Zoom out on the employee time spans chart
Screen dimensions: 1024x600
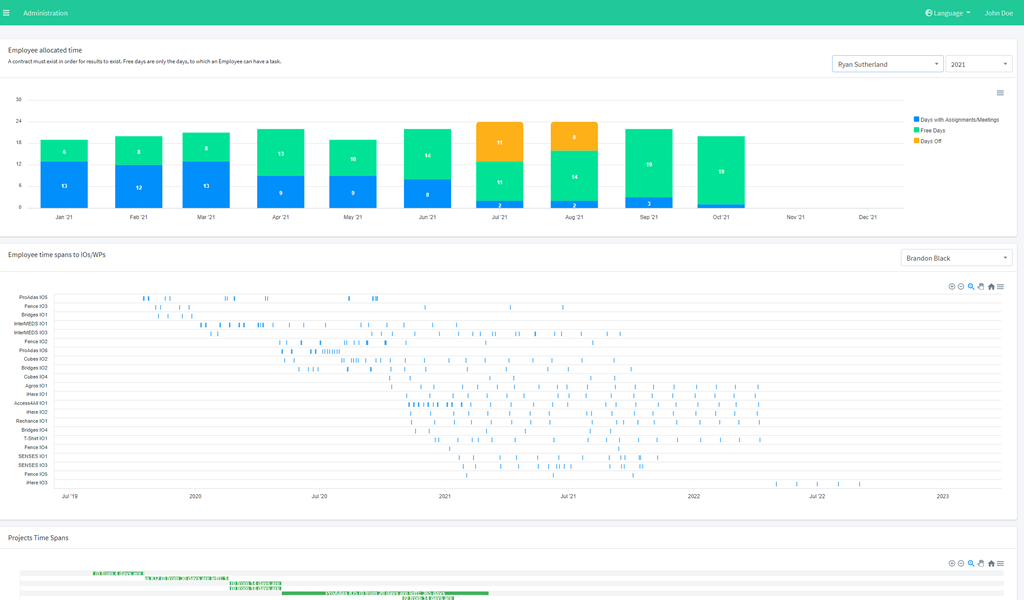click(961, 287)
